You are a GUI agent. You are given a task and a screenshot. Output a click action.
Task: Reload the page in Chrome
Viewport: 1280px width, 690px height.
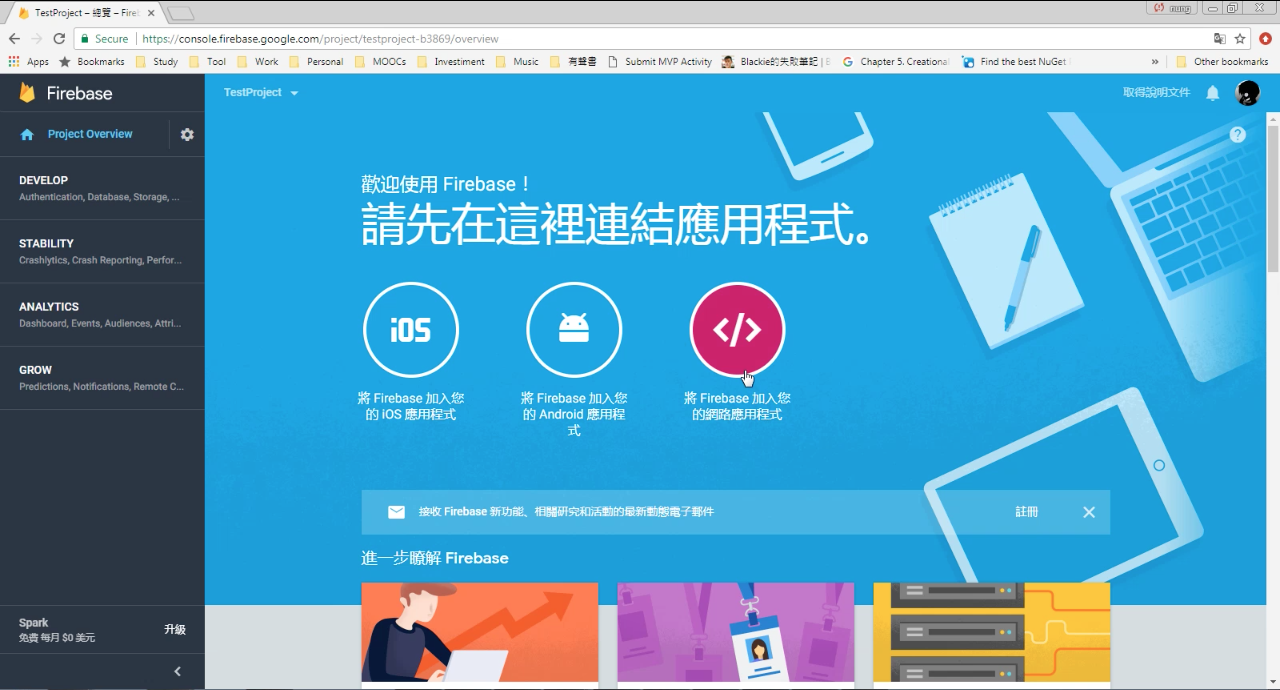coord(59,39)
